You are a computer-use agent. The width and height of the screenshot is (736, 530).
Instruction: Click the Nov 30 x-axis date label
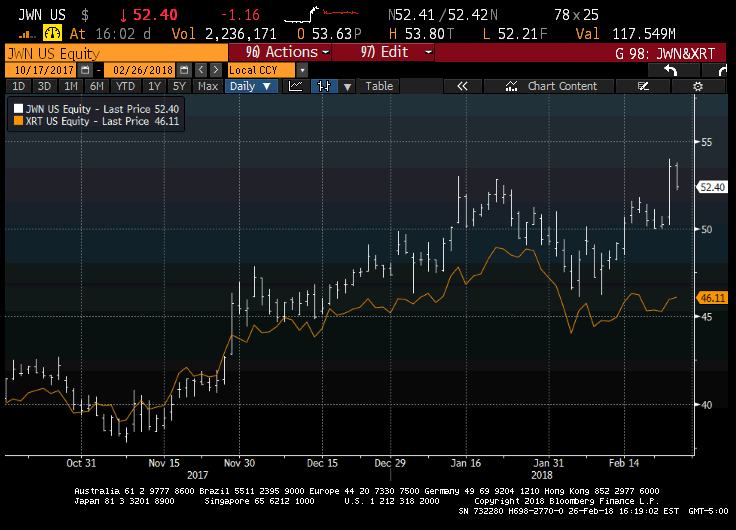coord(239,463)
